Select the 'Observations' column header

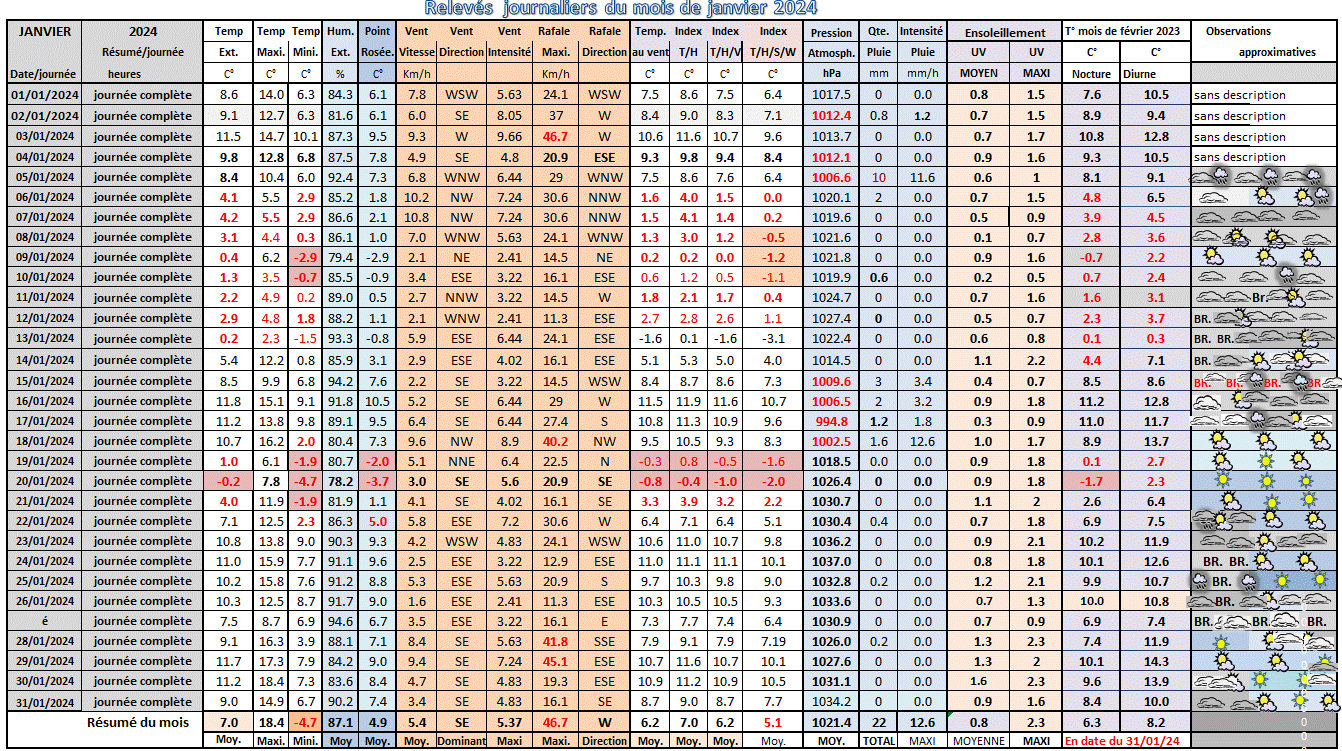tap(1238, 31)
